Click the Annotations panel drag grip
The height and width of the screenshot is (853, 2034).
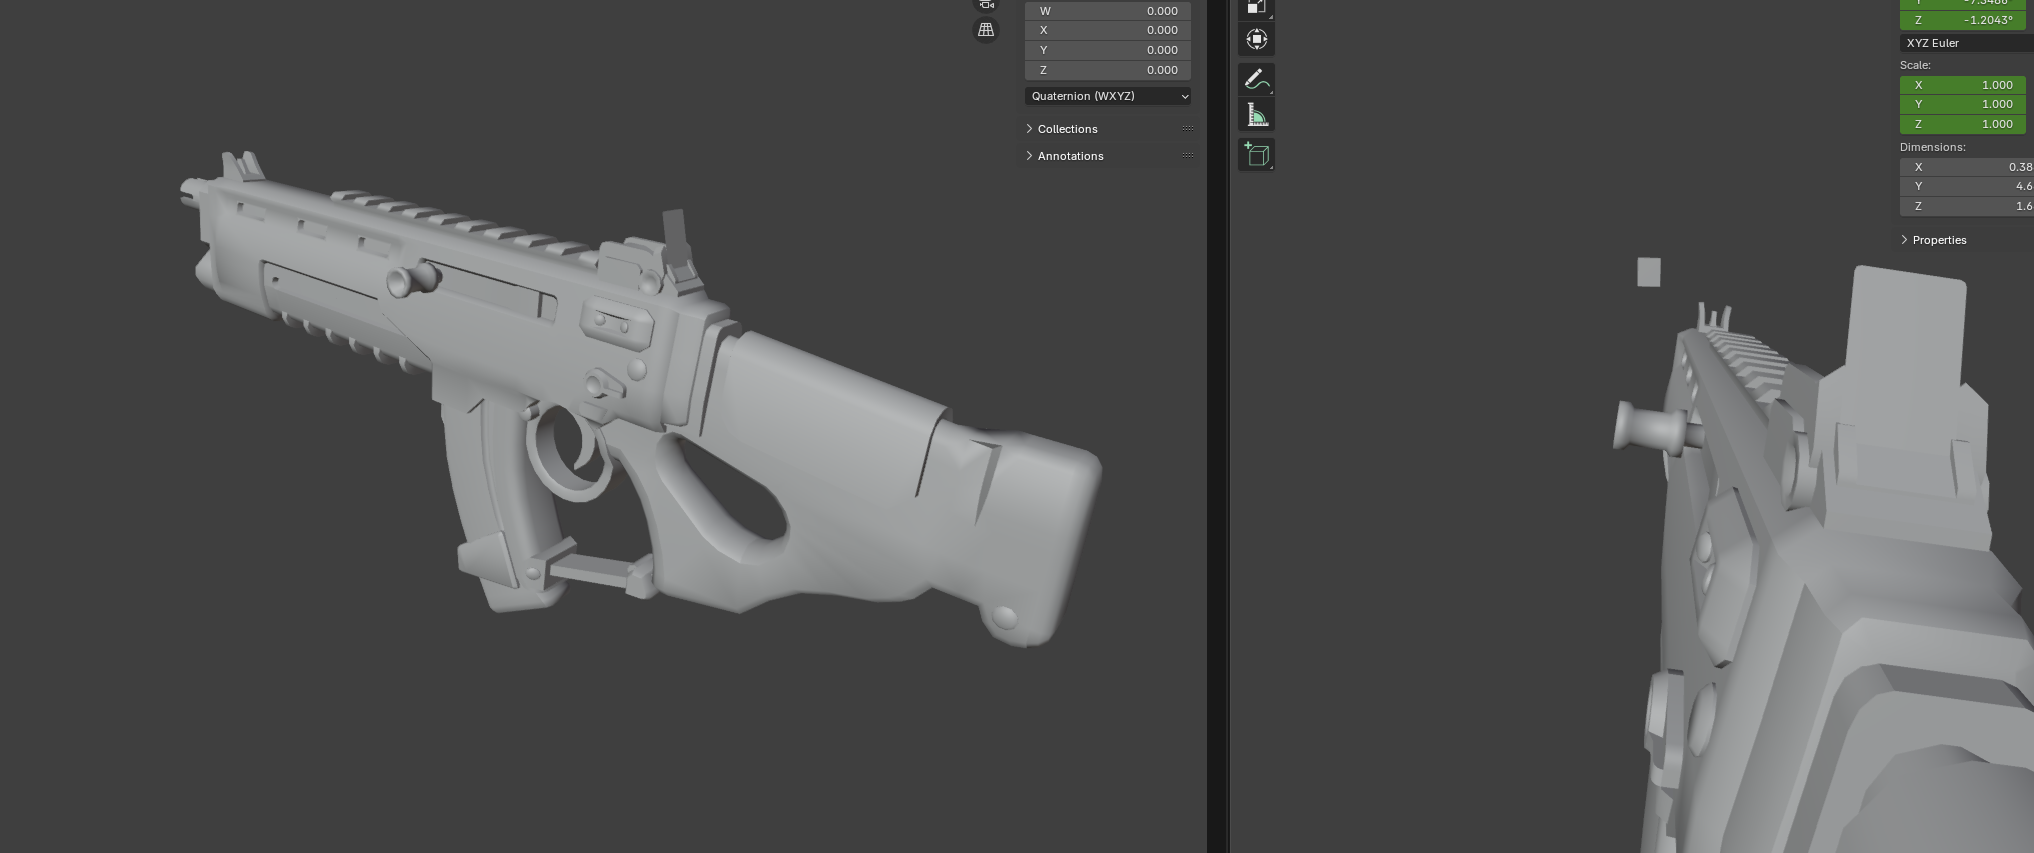click(1188, 156)
